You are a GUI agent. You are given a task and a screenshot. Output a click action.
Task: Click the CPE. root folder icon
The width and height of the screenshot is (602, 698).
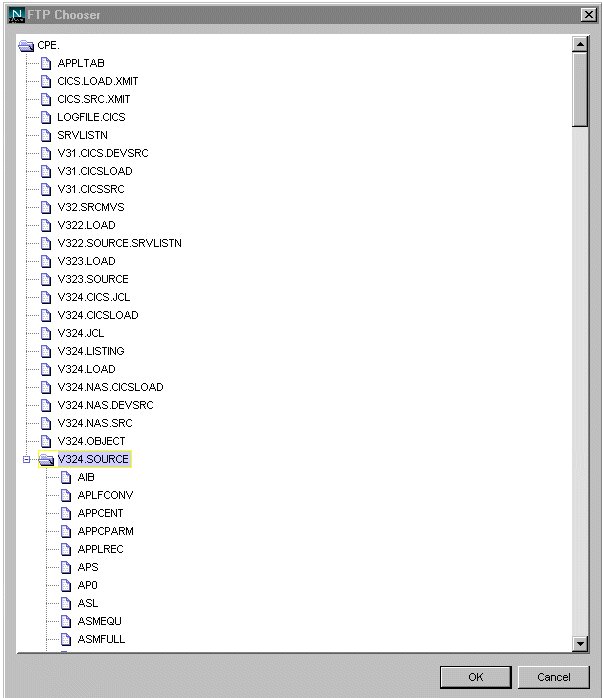26,45
